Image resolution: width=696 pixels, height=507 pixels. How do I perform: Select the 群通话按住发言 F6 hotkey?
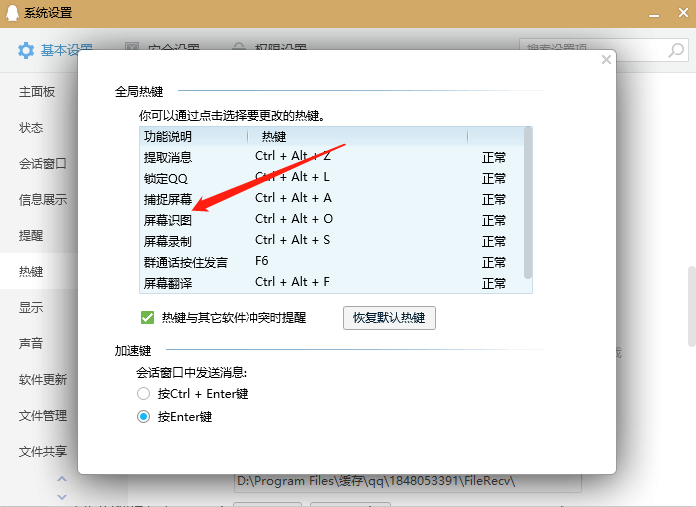262,261
